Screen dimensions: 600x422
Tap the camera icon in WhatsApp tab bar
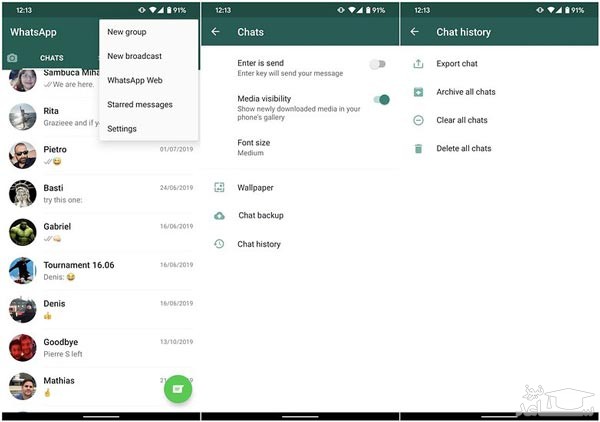12,58
